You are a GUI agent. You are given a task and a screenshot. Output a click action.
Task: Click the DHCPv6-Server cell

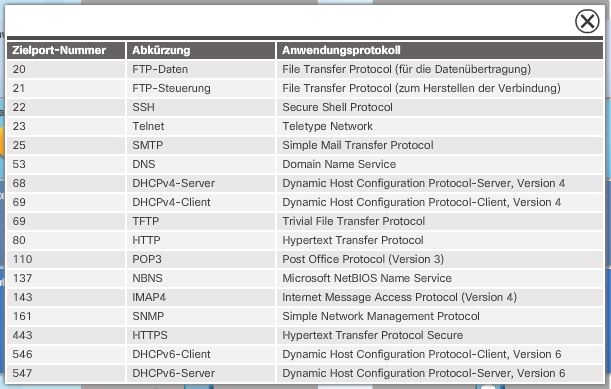pyautogui.click(x=201, y=373)
